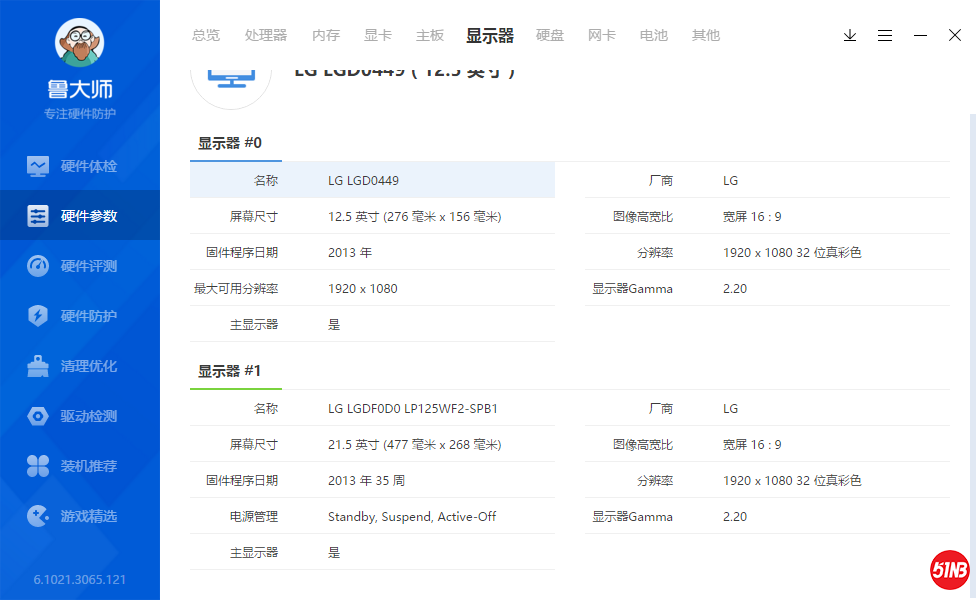The image size is (980, 600).
Task: Select the LG LGD0449 name row
Action: click(x=372, y=180)
